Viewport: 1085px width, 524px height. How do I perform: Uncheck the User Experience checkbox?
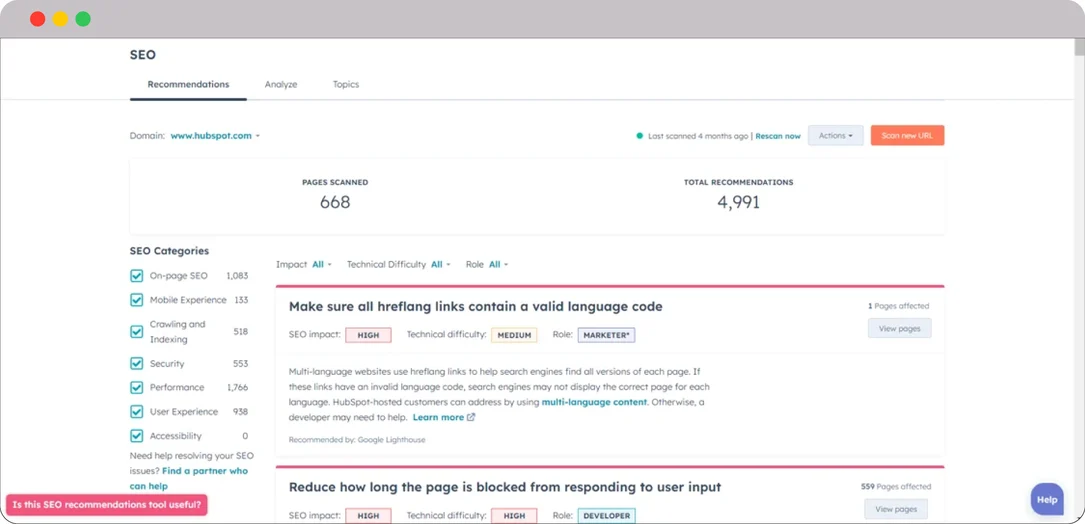click(136, 412)
